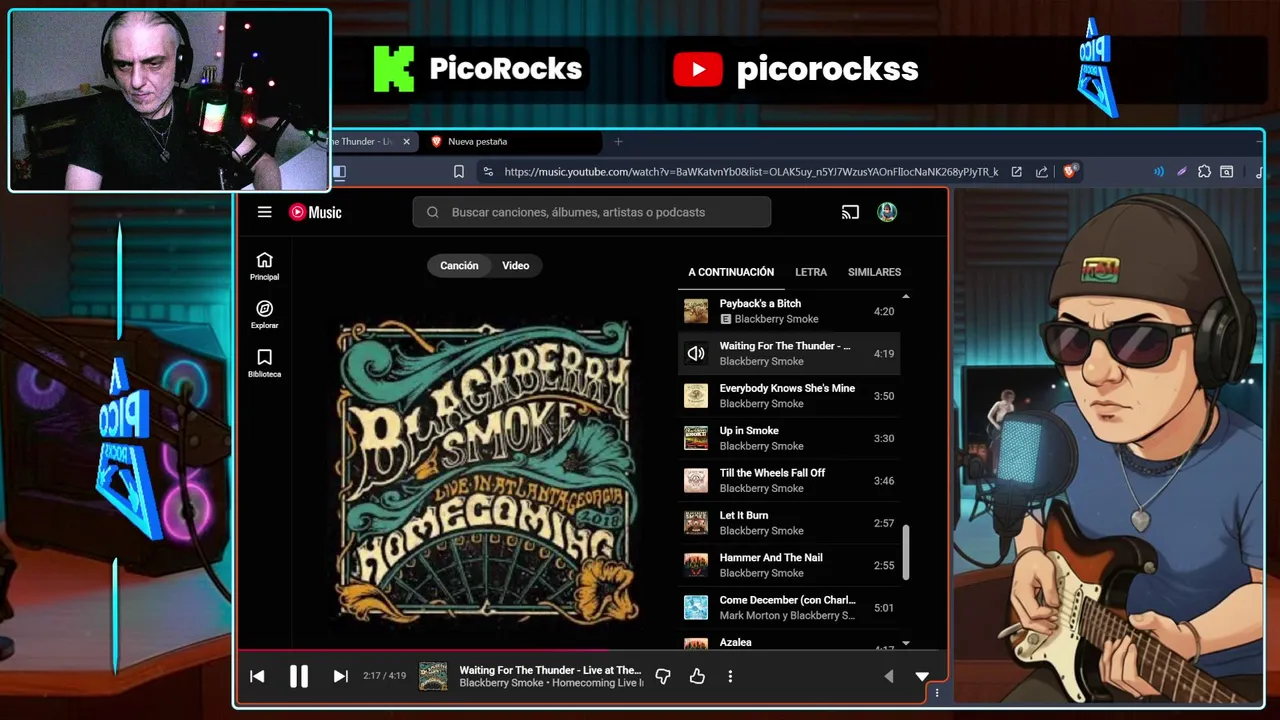Skip to previous track
The height and width of the screenshot is (720, 1280).
pyautogui.click(x=257, y=676)
